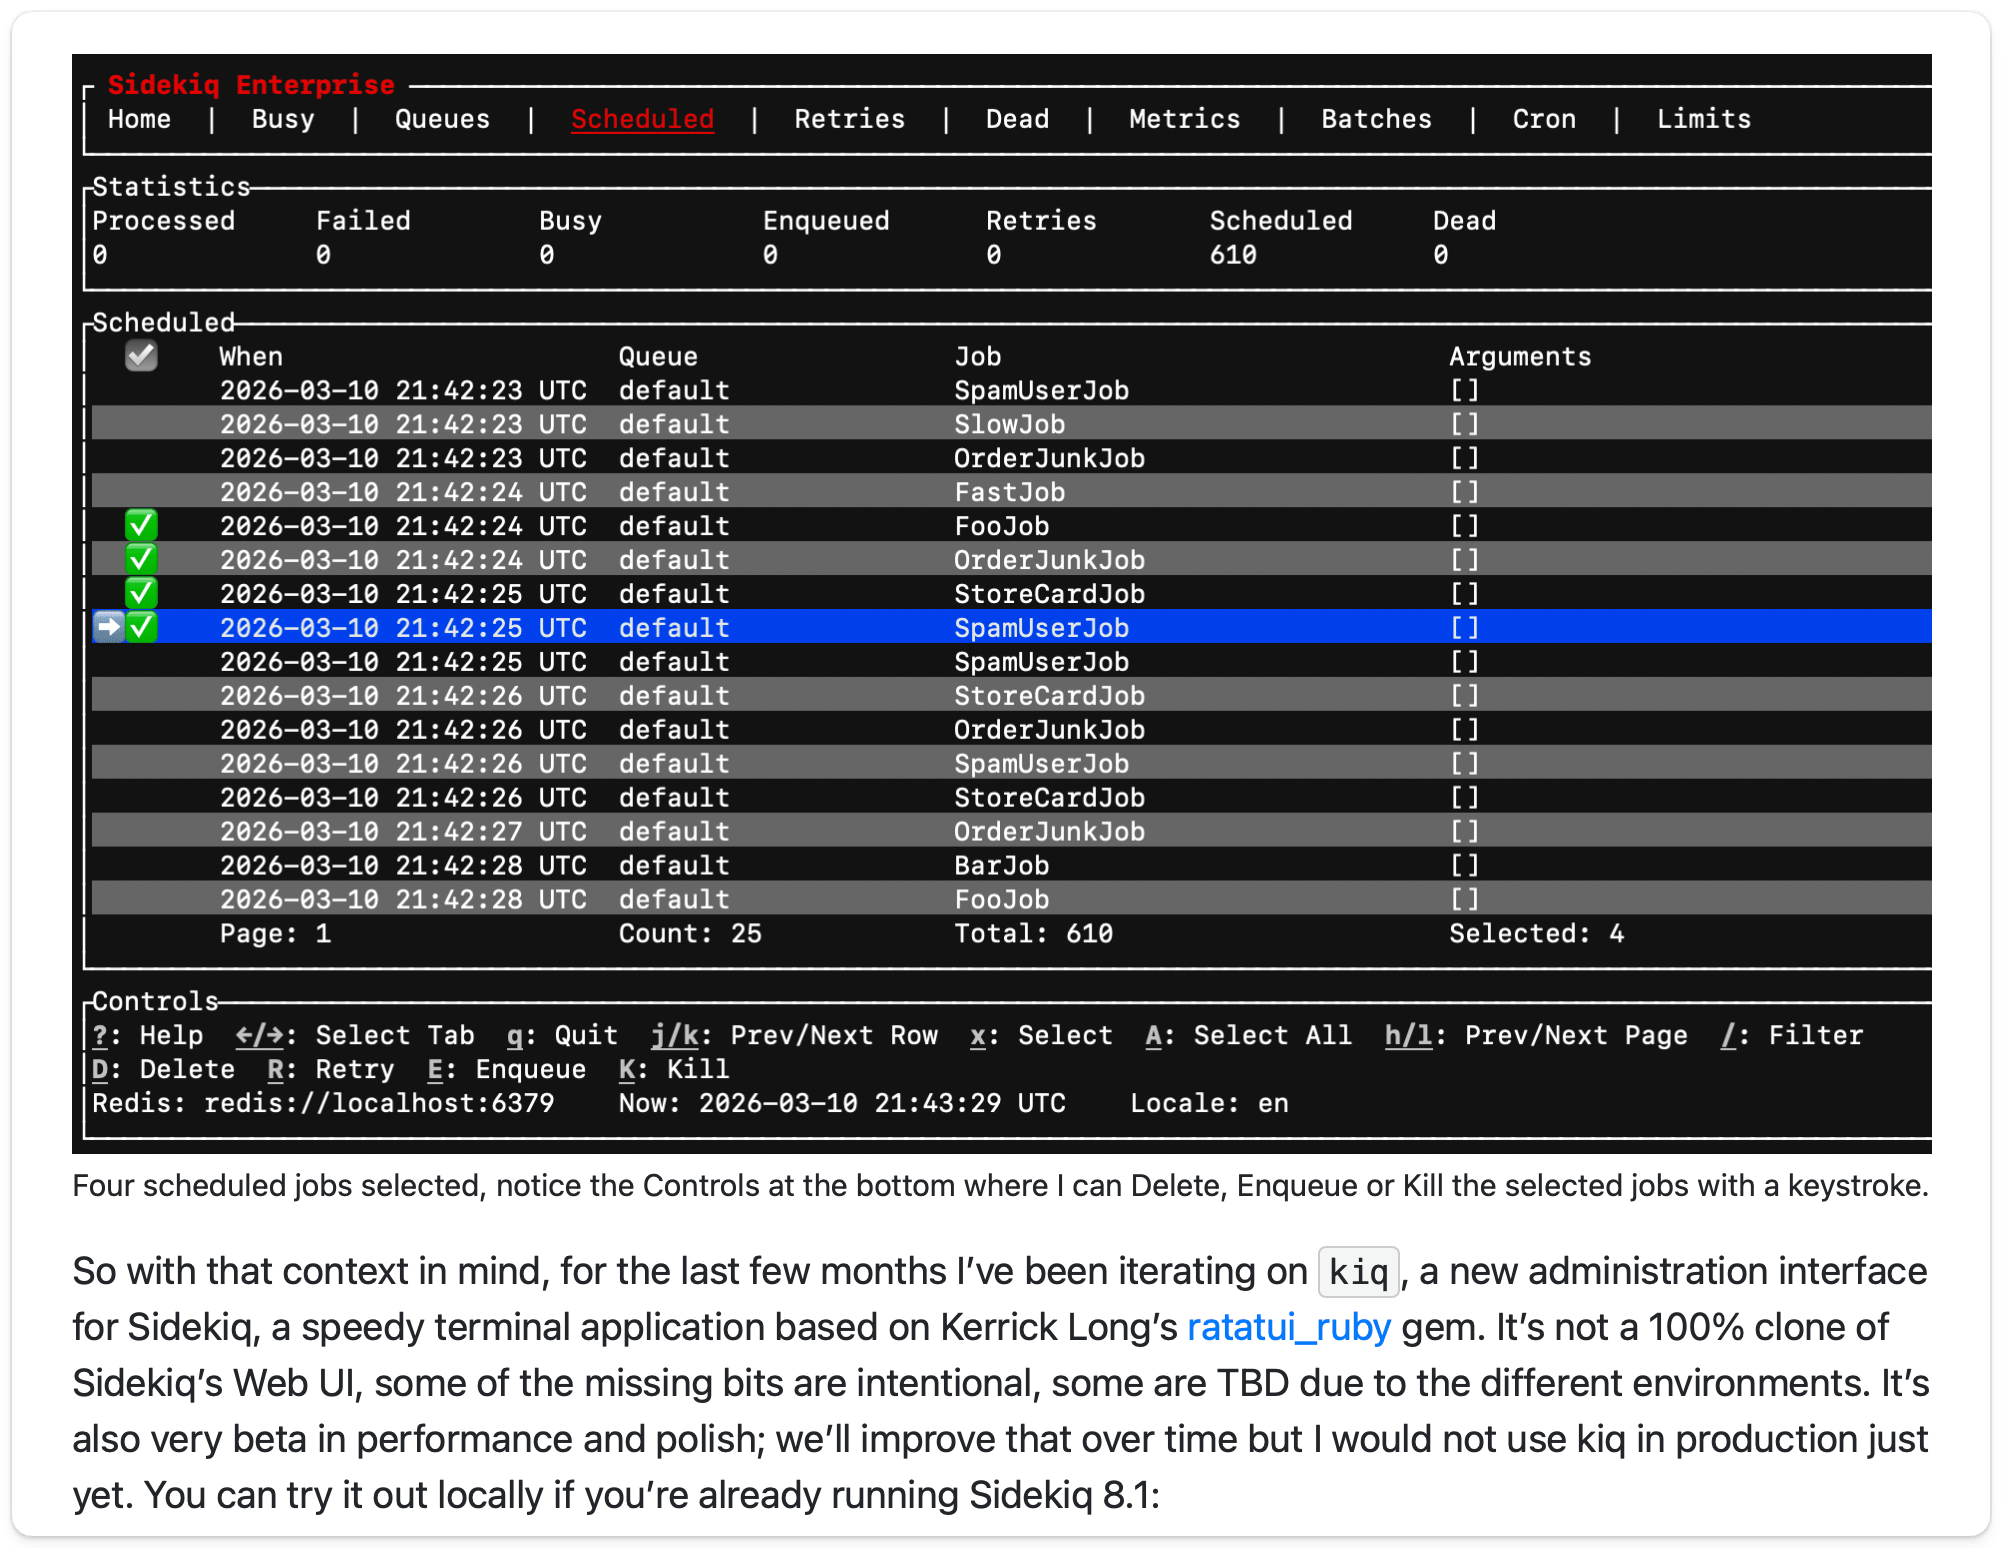Switch to the Retries tab
2002x1548 pixels.
(x=849, y=119)
